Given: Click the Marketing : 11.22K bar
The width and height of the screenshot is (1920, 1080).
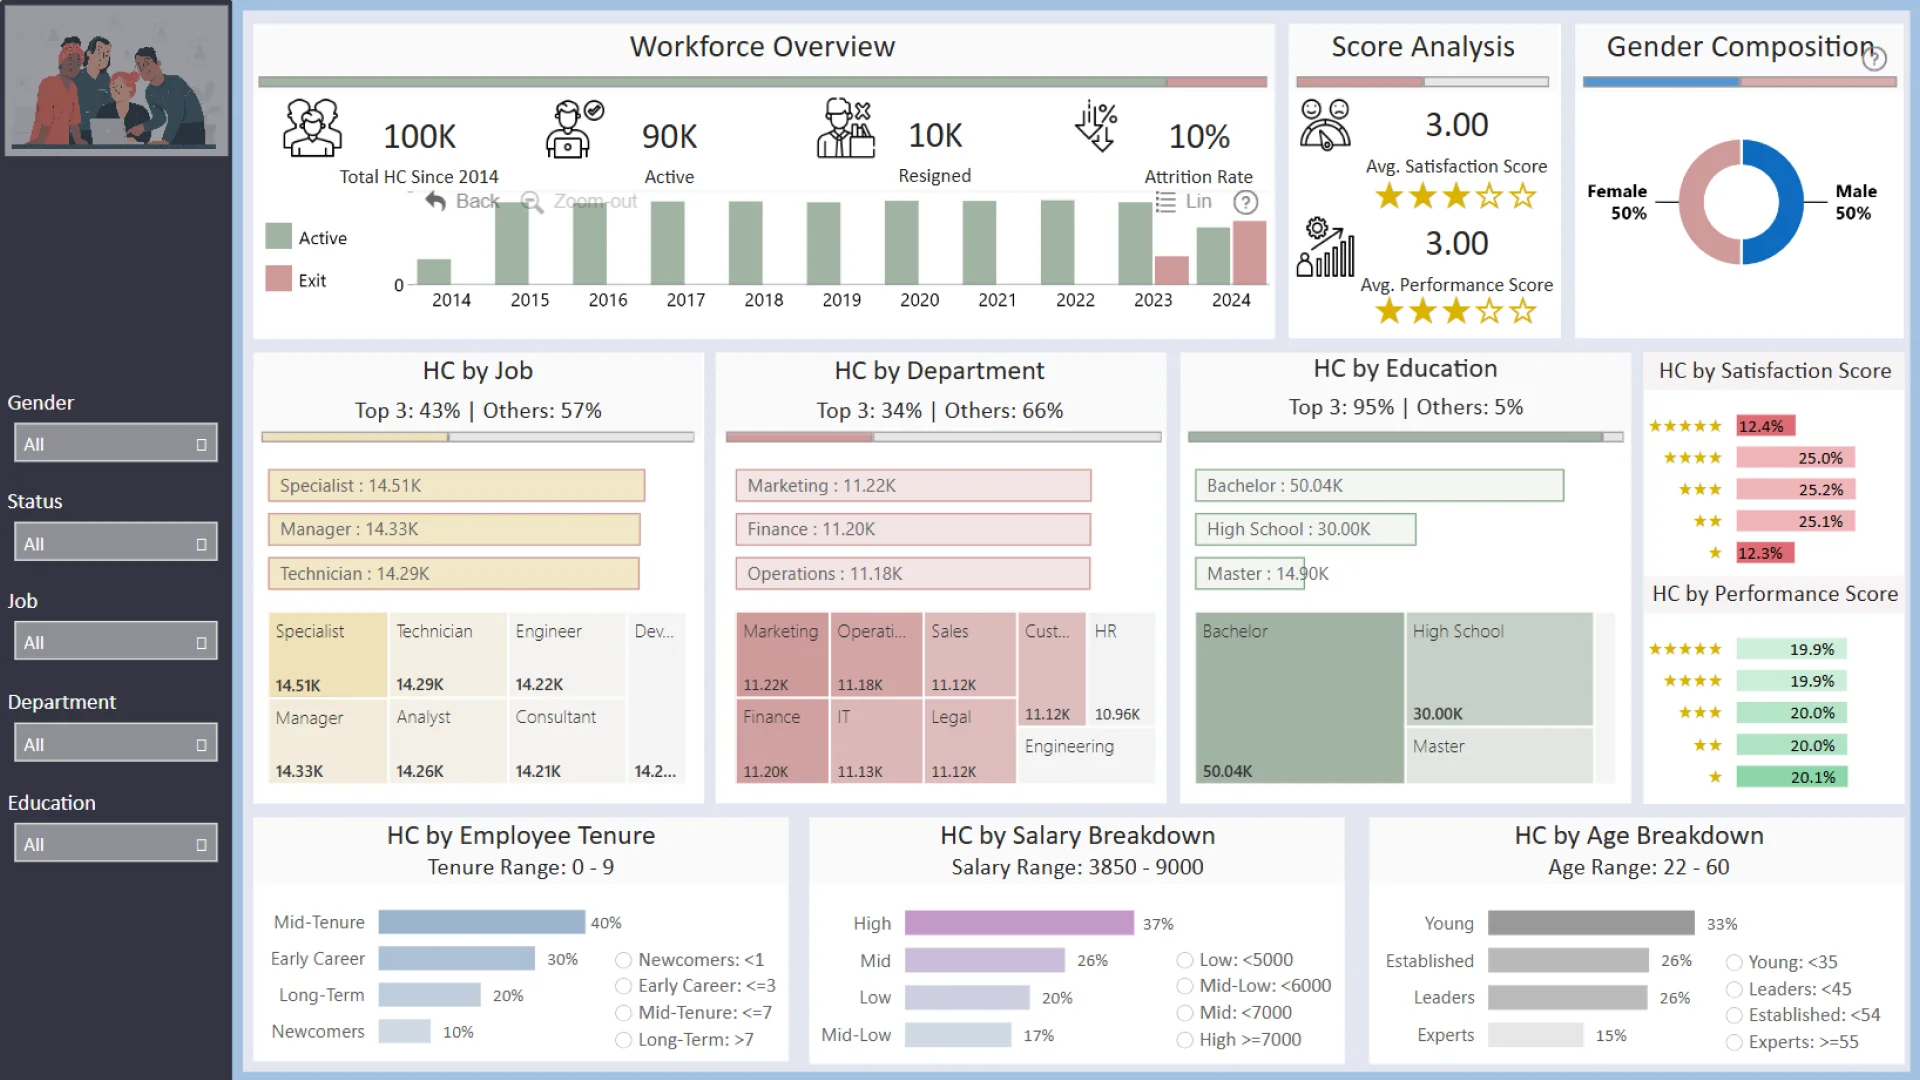Looking at the screenshot, I should tap(913, 485).
